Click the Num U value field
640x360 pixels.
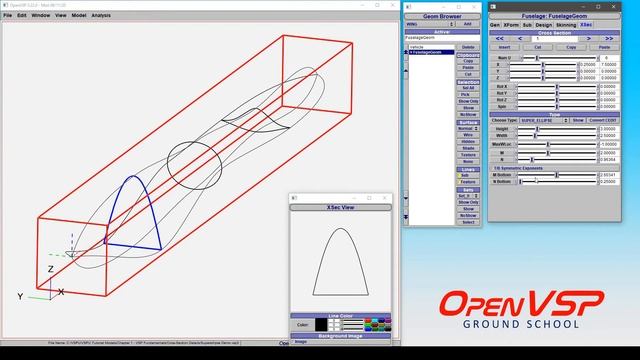click(609, 58)
